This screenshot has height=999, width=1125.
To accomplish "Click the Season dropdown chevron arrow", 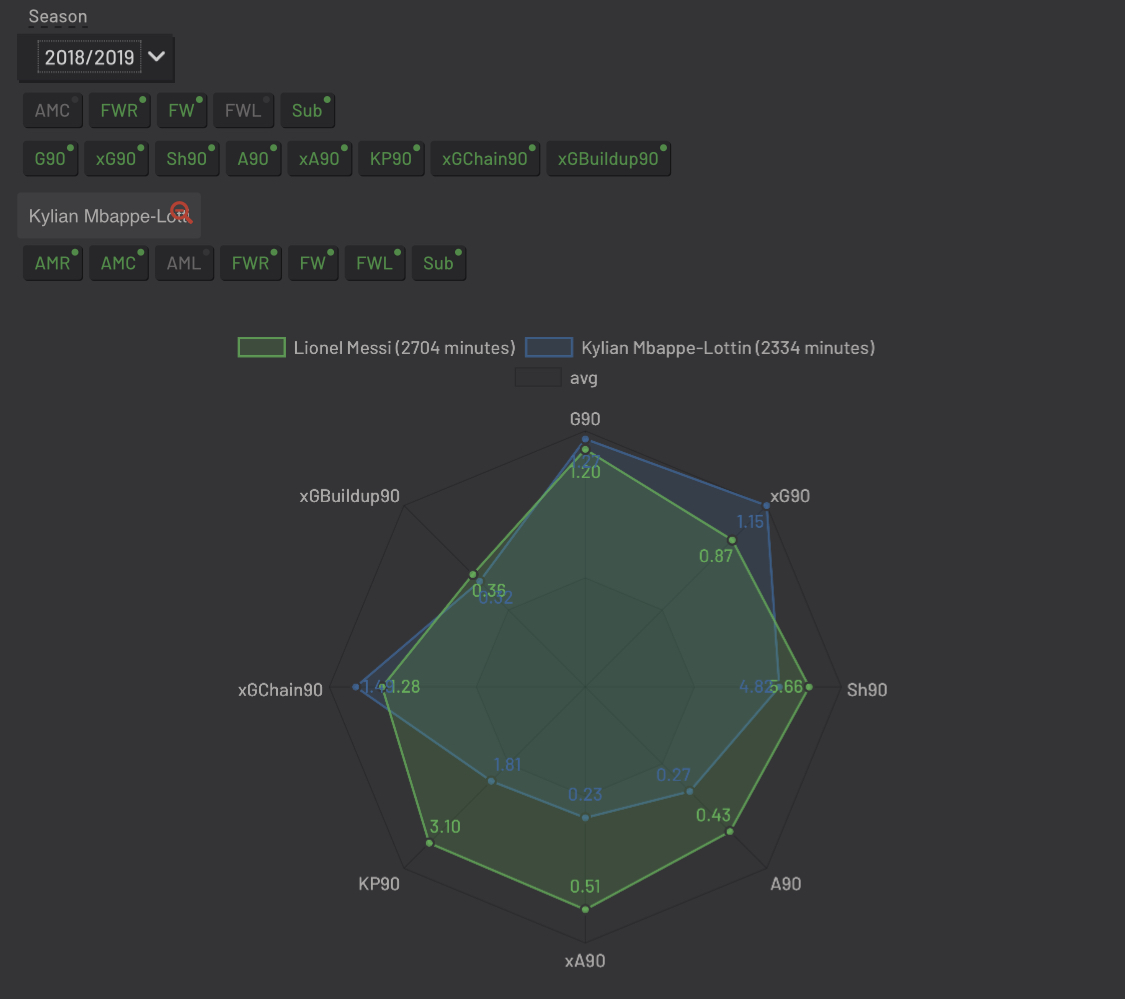I will (x=156, y=57).
